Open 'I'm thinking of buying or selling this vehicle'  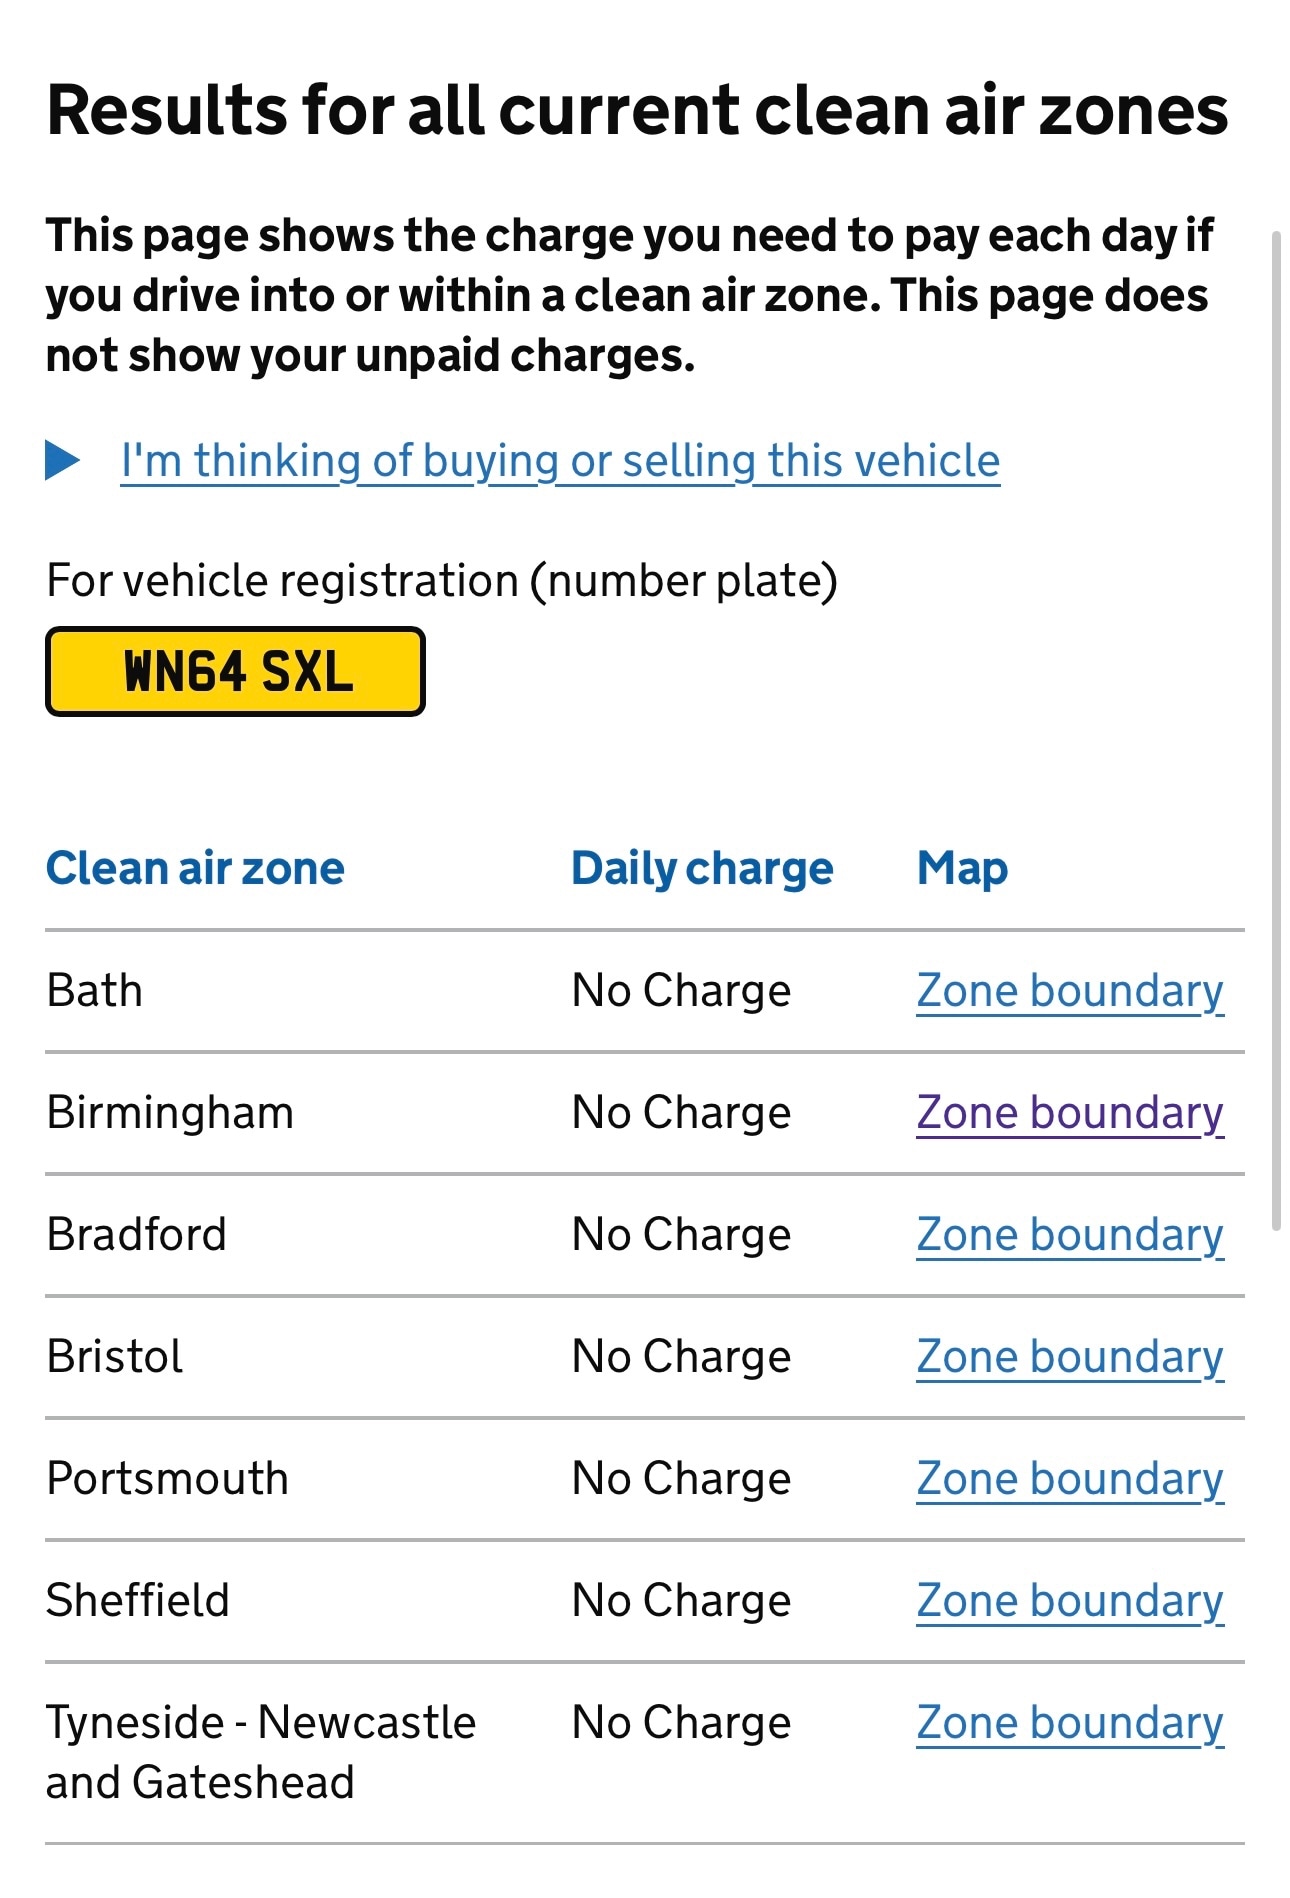(560, 461)
